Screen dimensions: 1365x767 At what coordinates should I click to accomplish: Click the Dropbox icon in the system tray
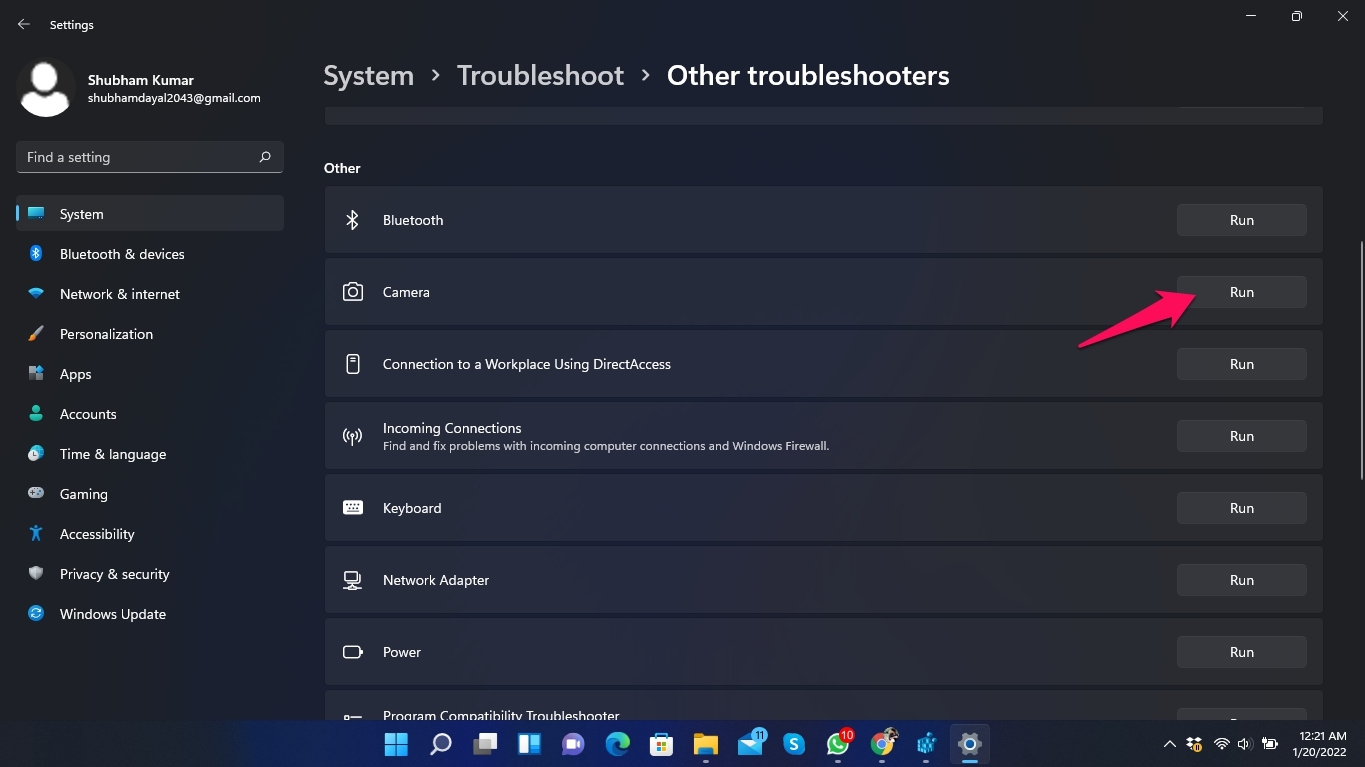(1195, 744)
